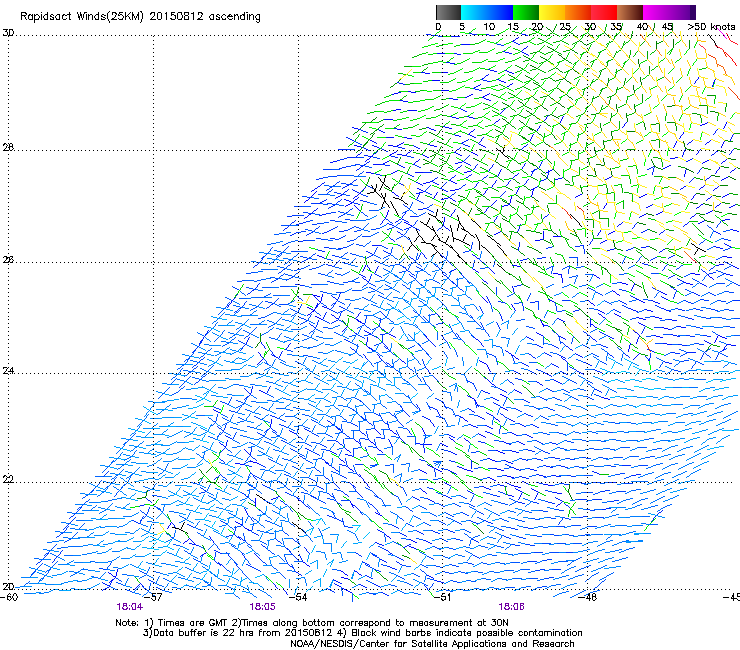Click the 'Times are GMT' note
Image resolution: width=740 pixels, height=650 pixels.
tap(192, 623)
